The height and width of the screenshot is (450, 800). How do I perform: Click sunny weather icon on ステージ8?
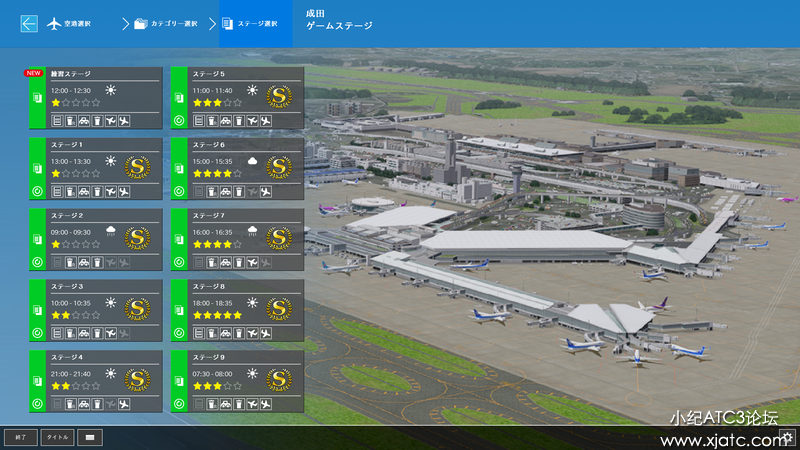tap(252, 303)
